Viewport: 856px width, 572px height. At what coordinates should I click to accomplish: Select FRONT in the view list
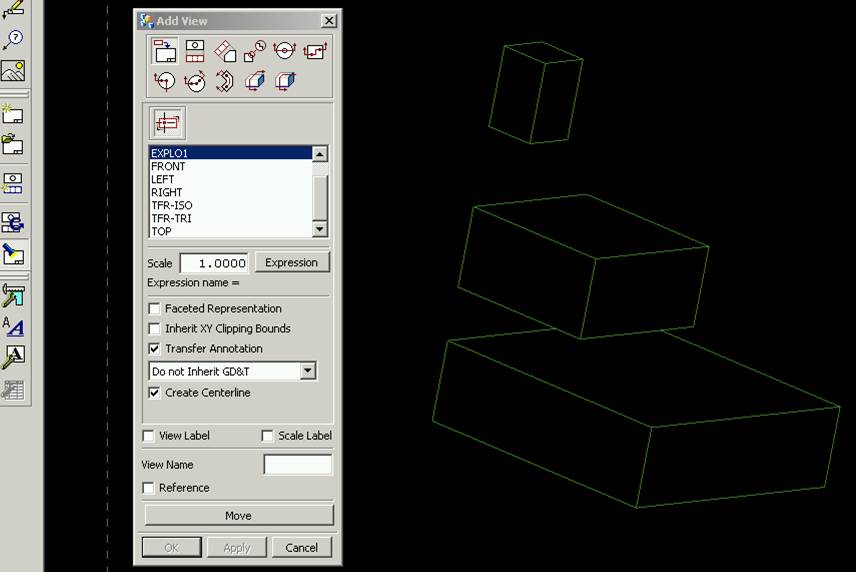point(230,166)
